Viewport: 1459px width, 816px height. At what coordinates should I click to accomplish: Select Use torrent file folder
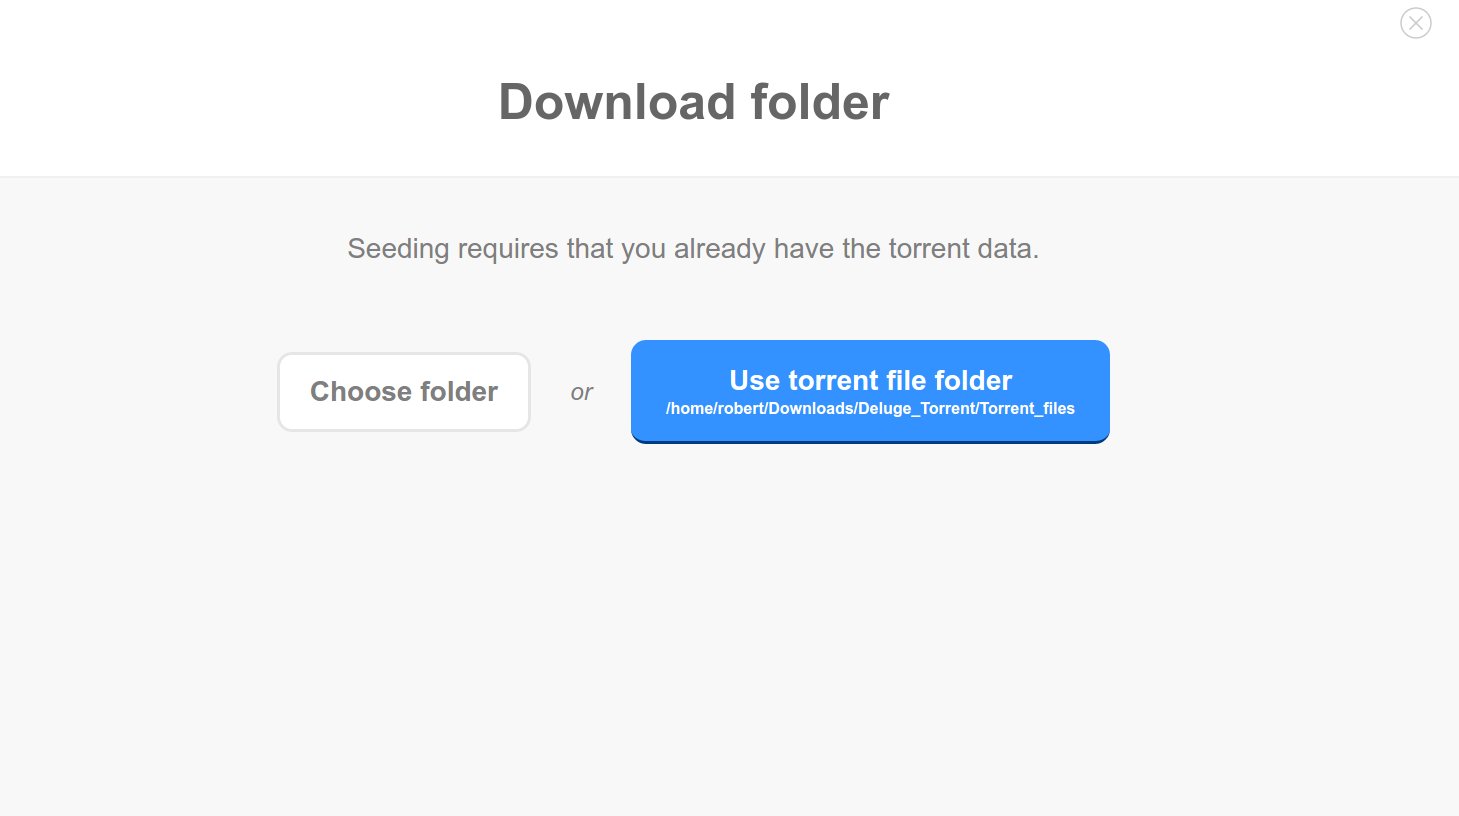click(x=870, y=381)
